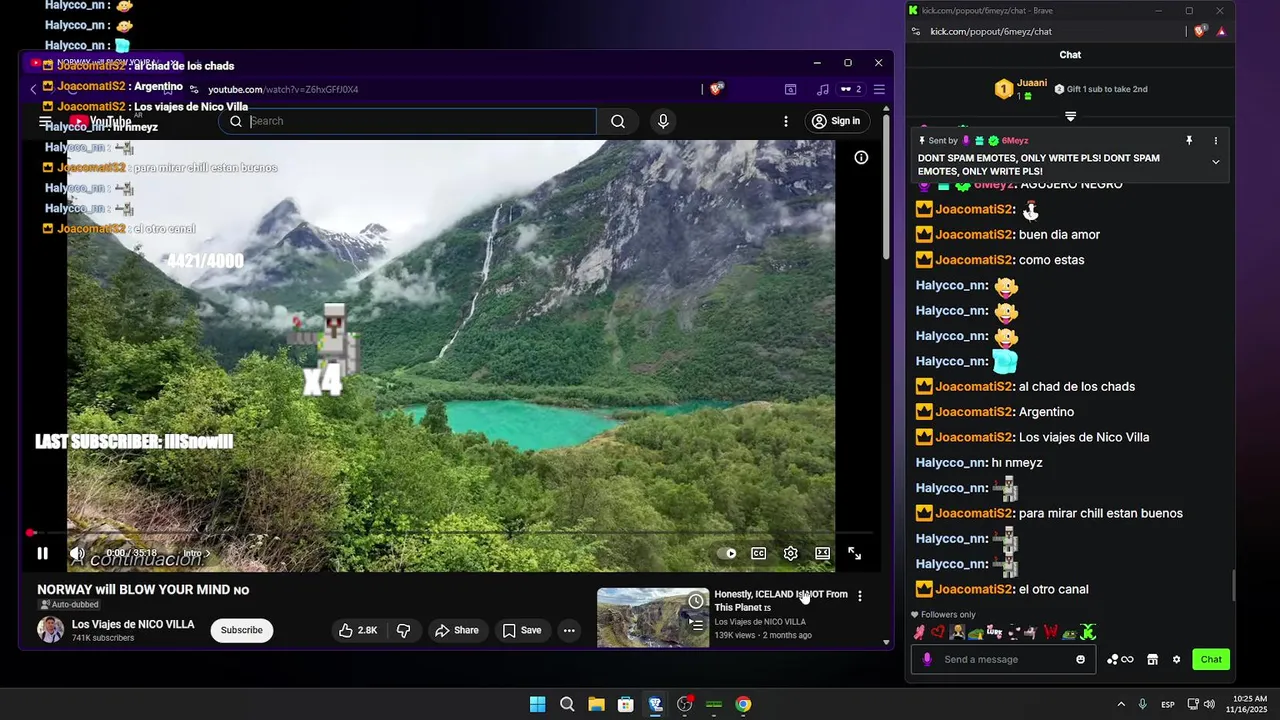The image size is (1280, 720).
Task: Open Los Viajes de NICO VILLA channel
Action: [133, 624]
